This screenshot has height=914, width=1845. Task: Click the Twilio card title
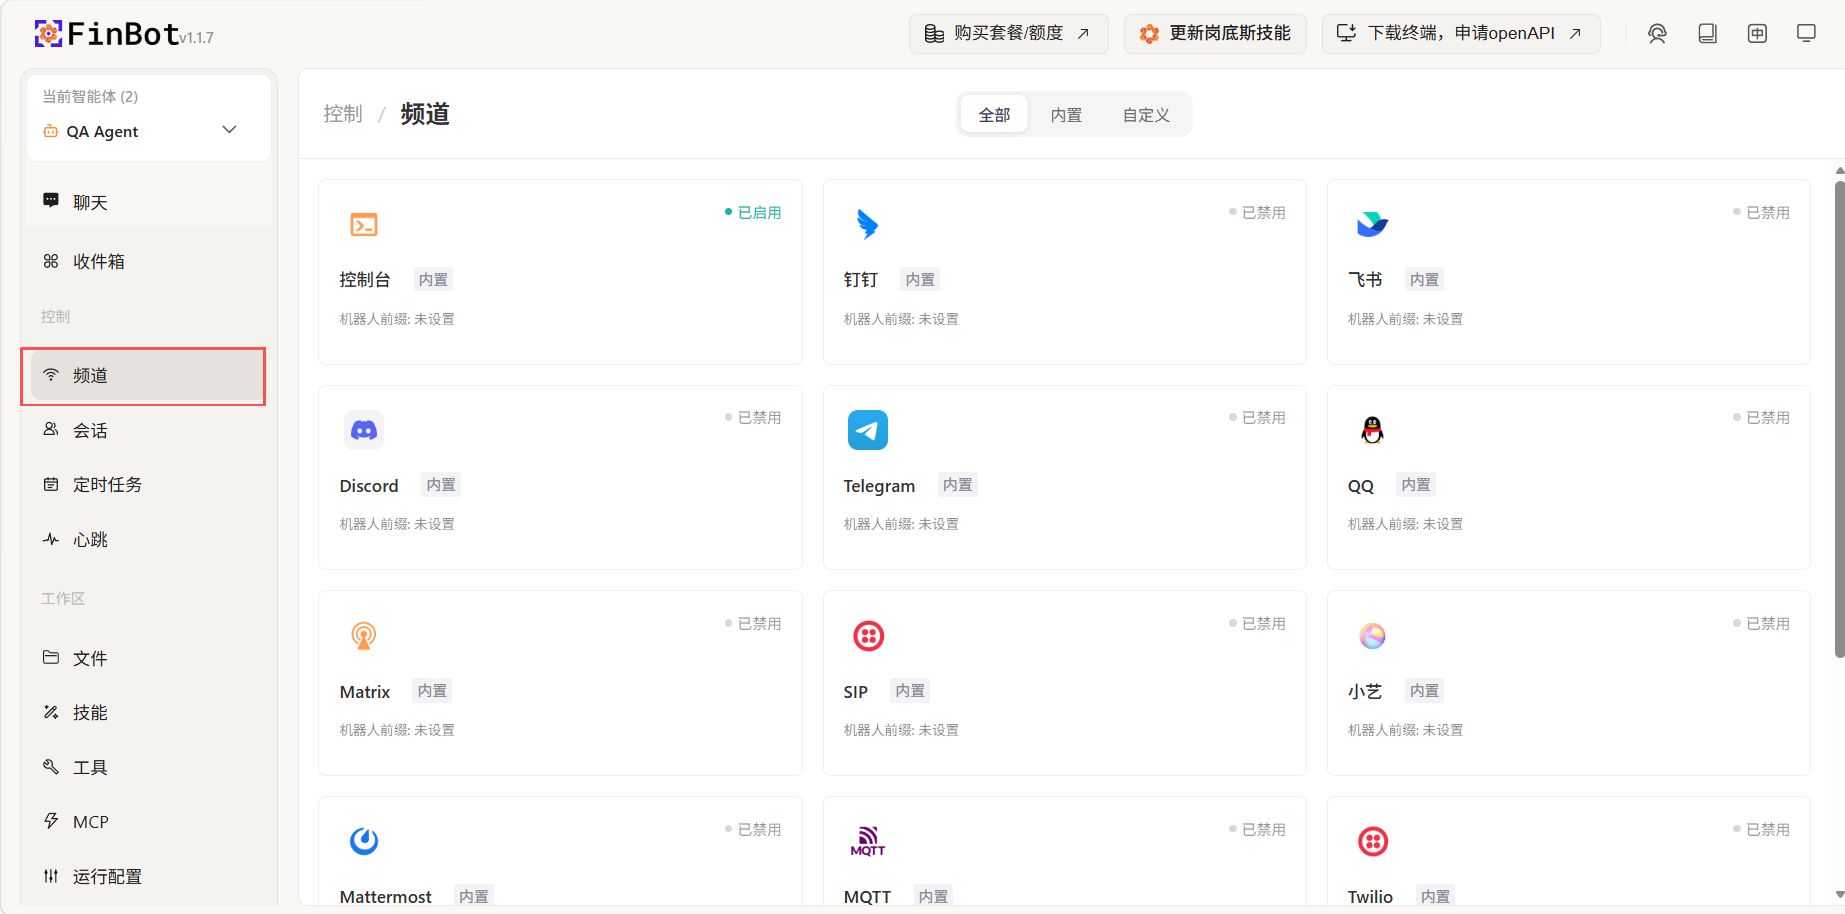1370,896
